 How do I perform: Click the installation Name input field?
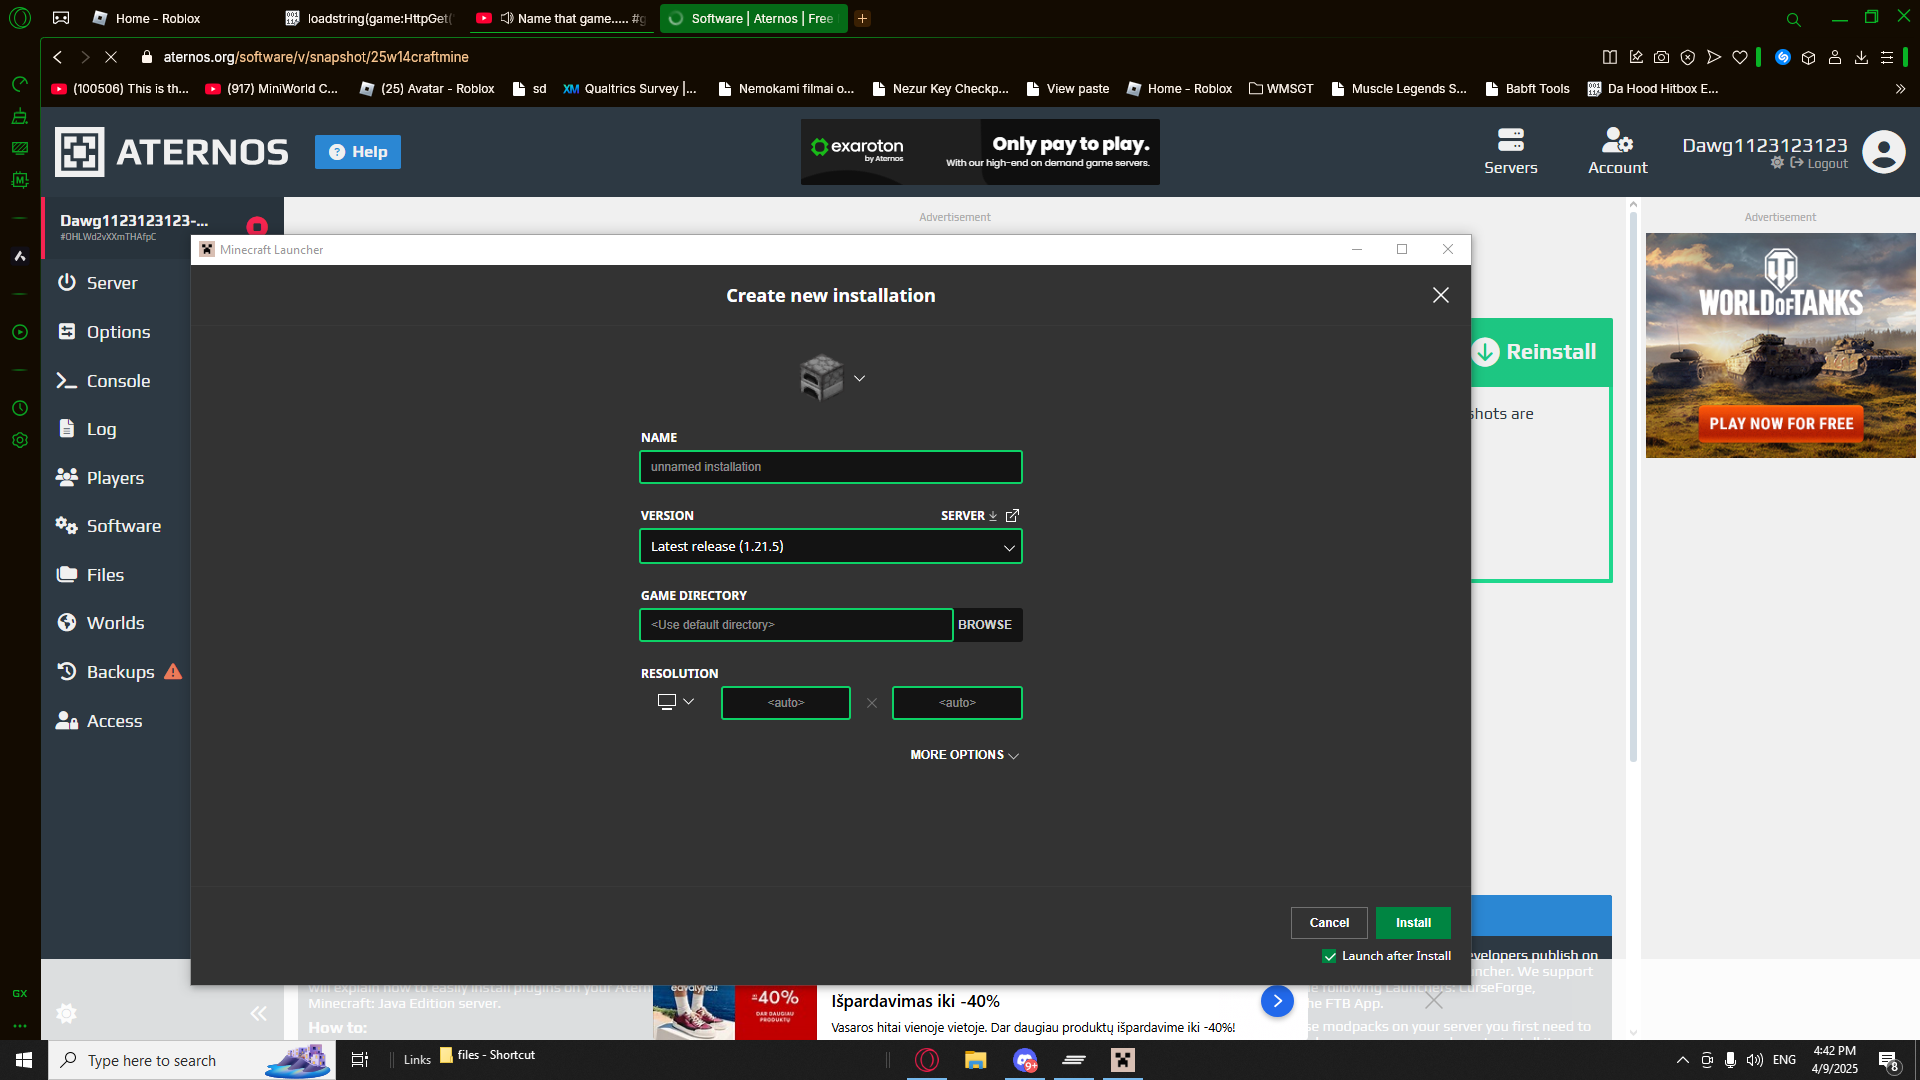tap(831, 467)
